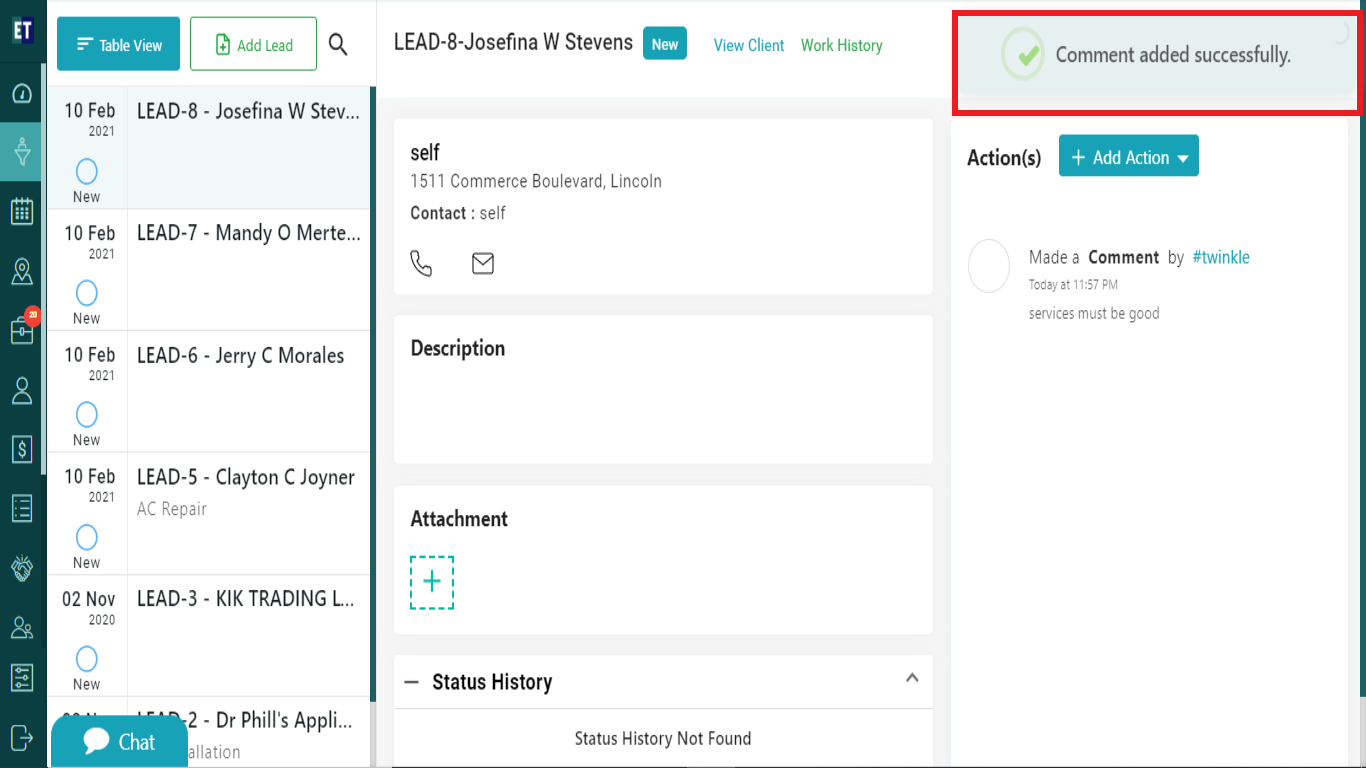The image size is (1366, 768).
Task: Select the leads funnel icon in sidebar
Action: click(x=22, y=152)
